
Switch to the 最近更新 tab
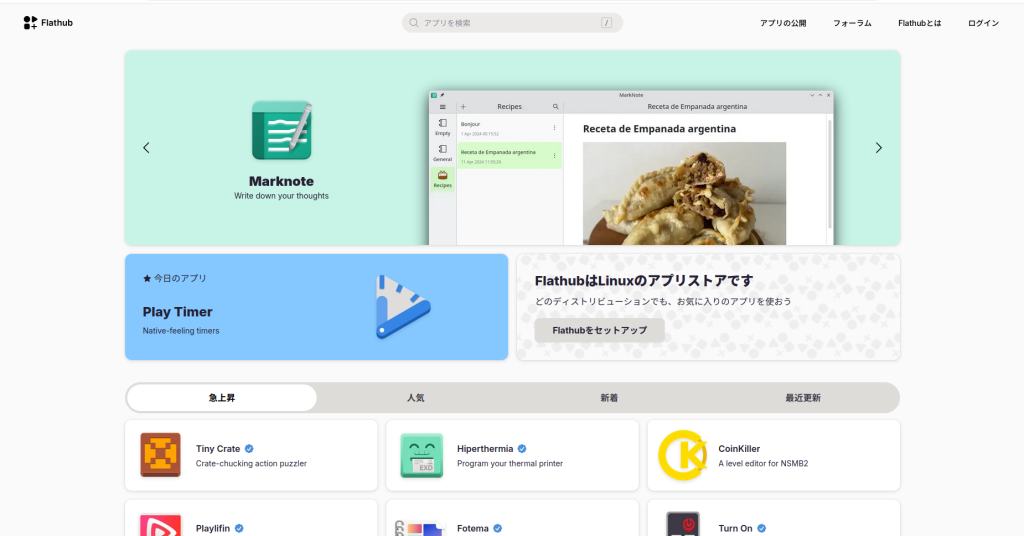[803, 398]
